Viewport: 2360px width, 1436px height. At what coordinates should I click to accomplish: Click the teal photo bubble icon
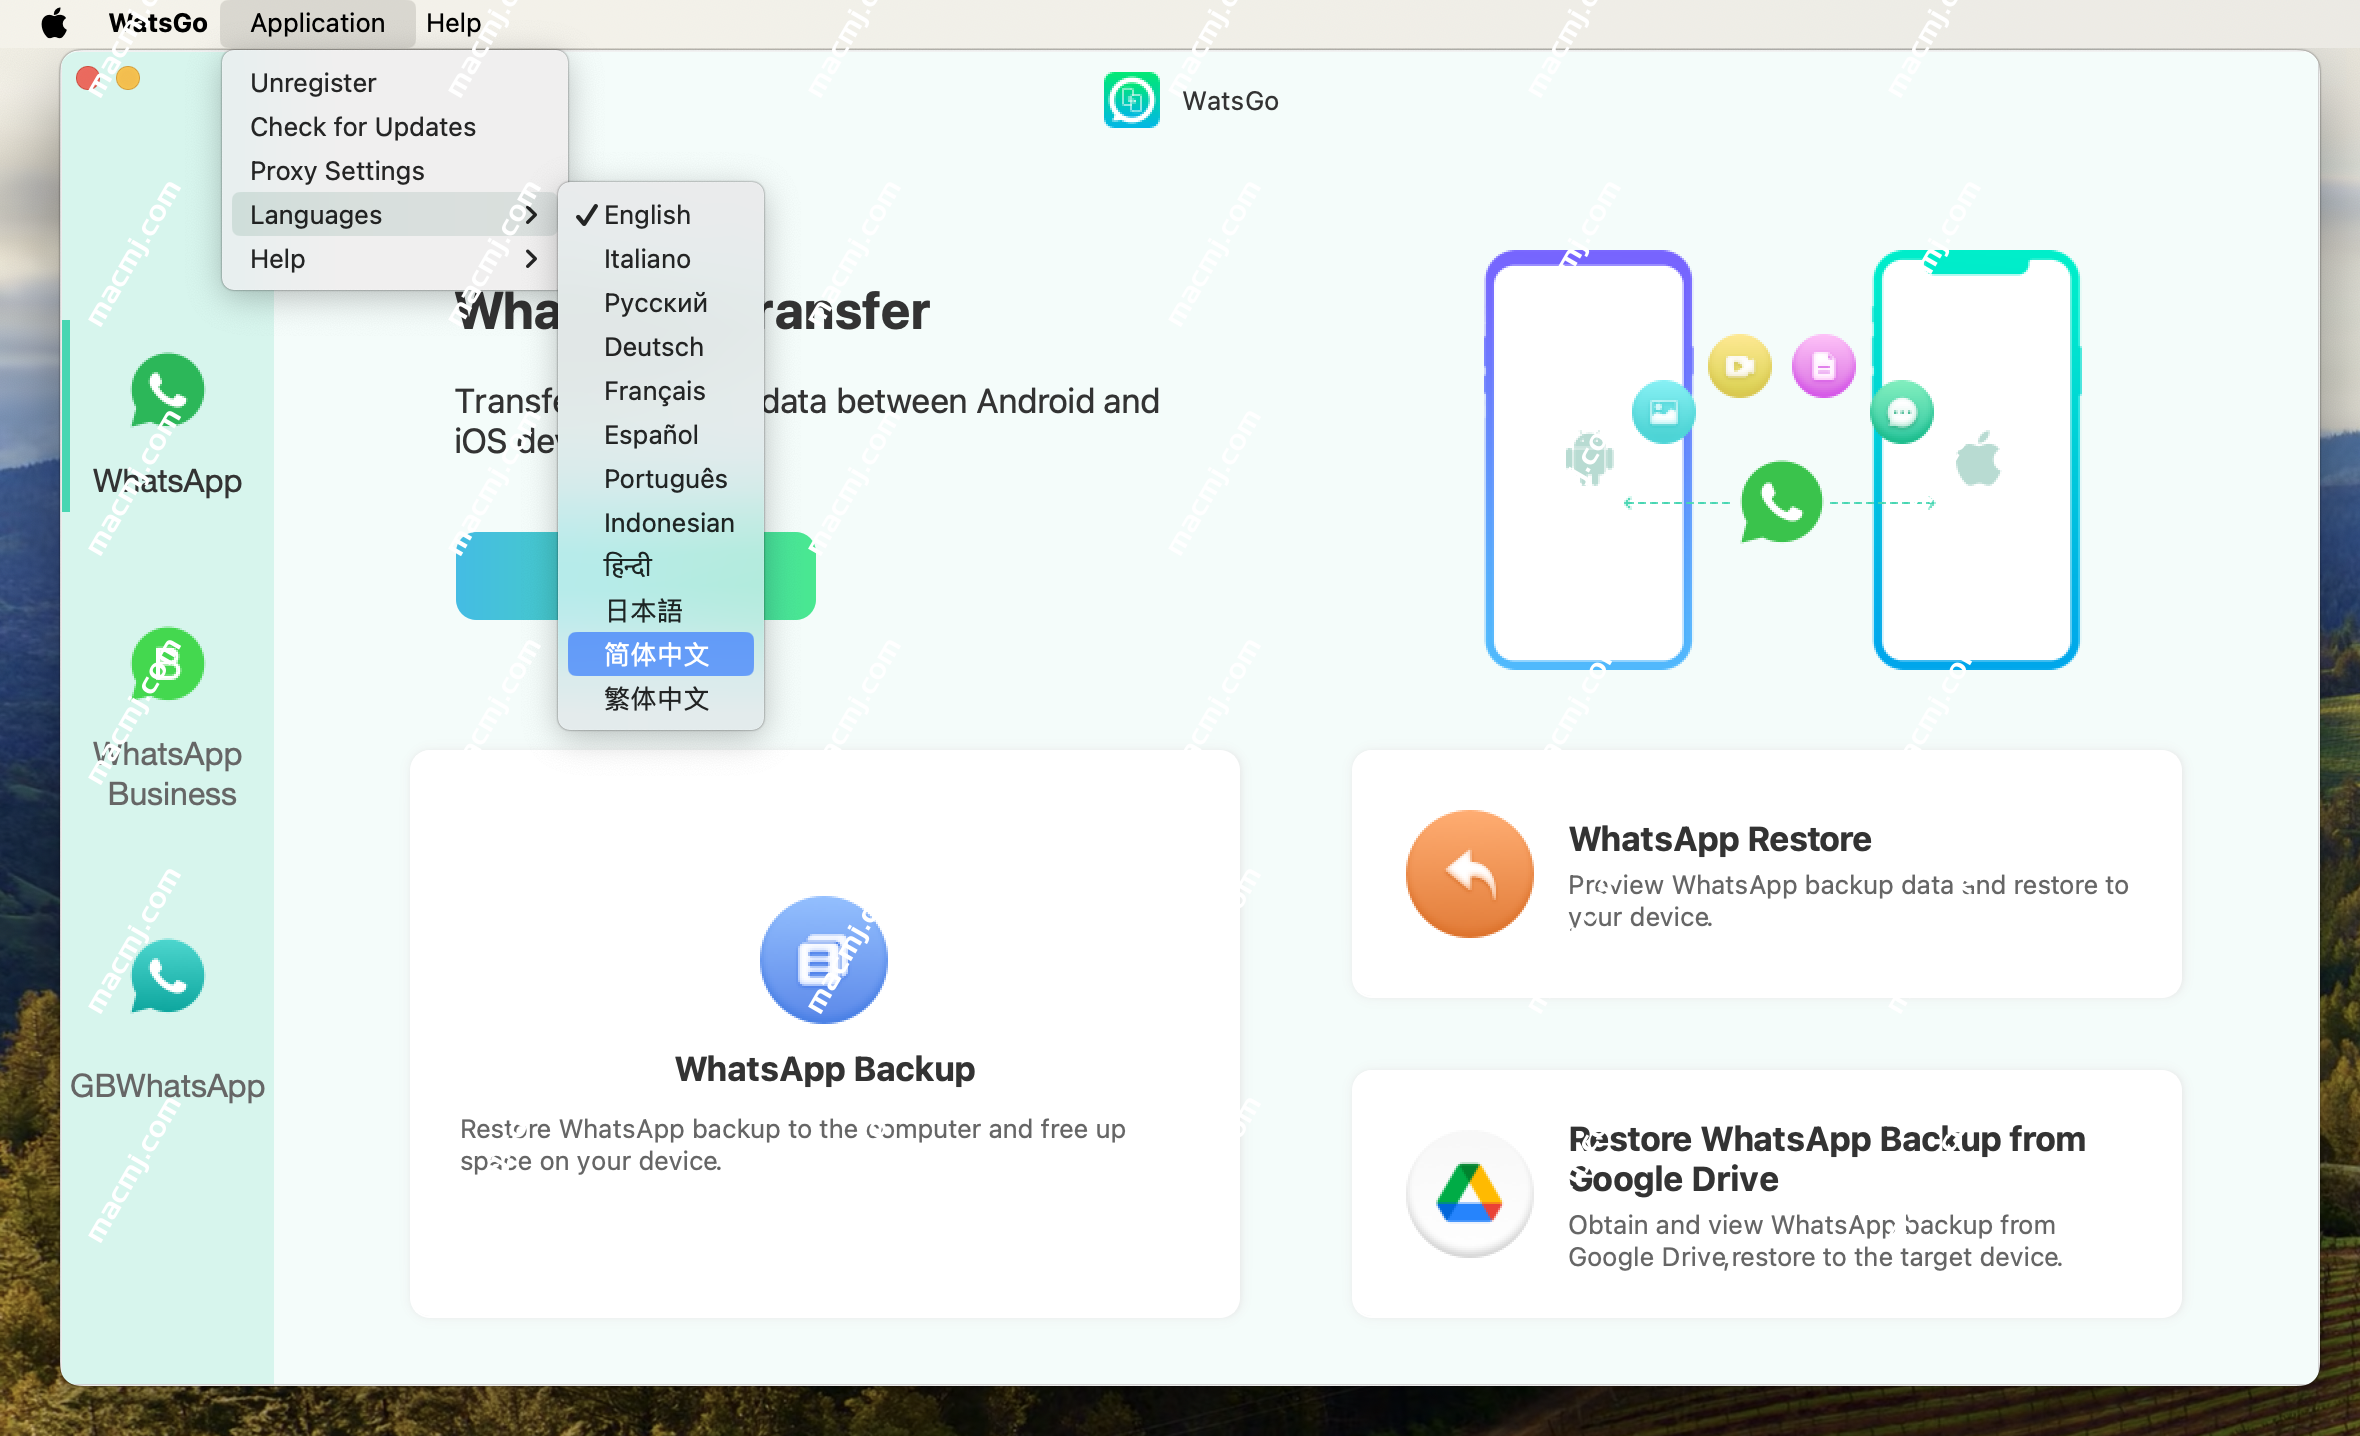click(1664, 412)
